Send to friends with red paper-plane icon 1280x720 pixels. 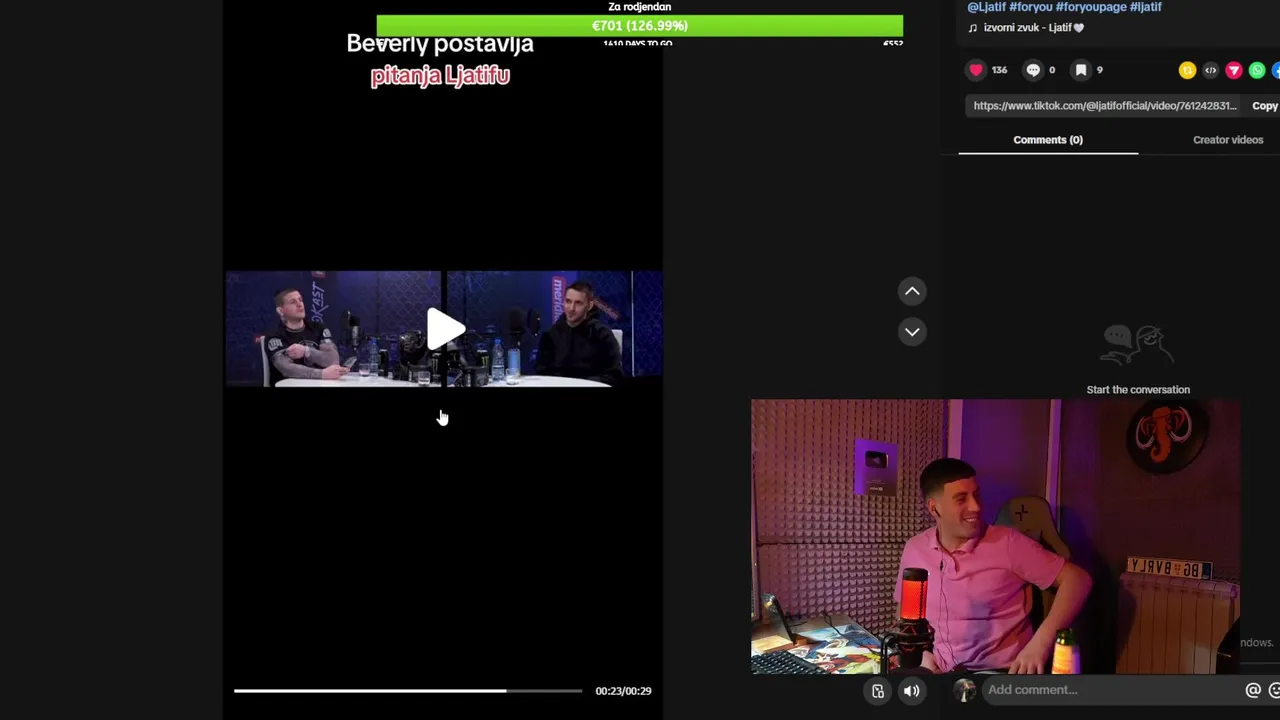pyautogui.click(x=1234, y=70)
